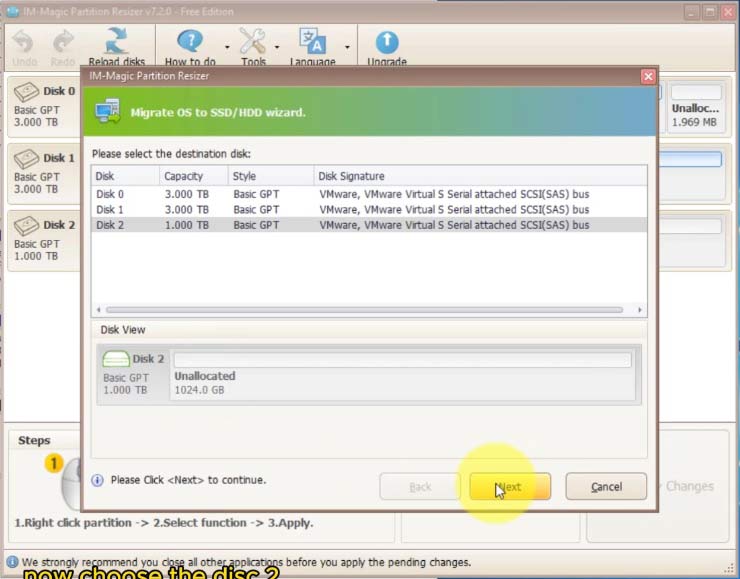The width and height of the screenshot is (740, 579).
Task: Click the Disk 1 partition bar behind dialog
Action: click(x=690, y=159)
